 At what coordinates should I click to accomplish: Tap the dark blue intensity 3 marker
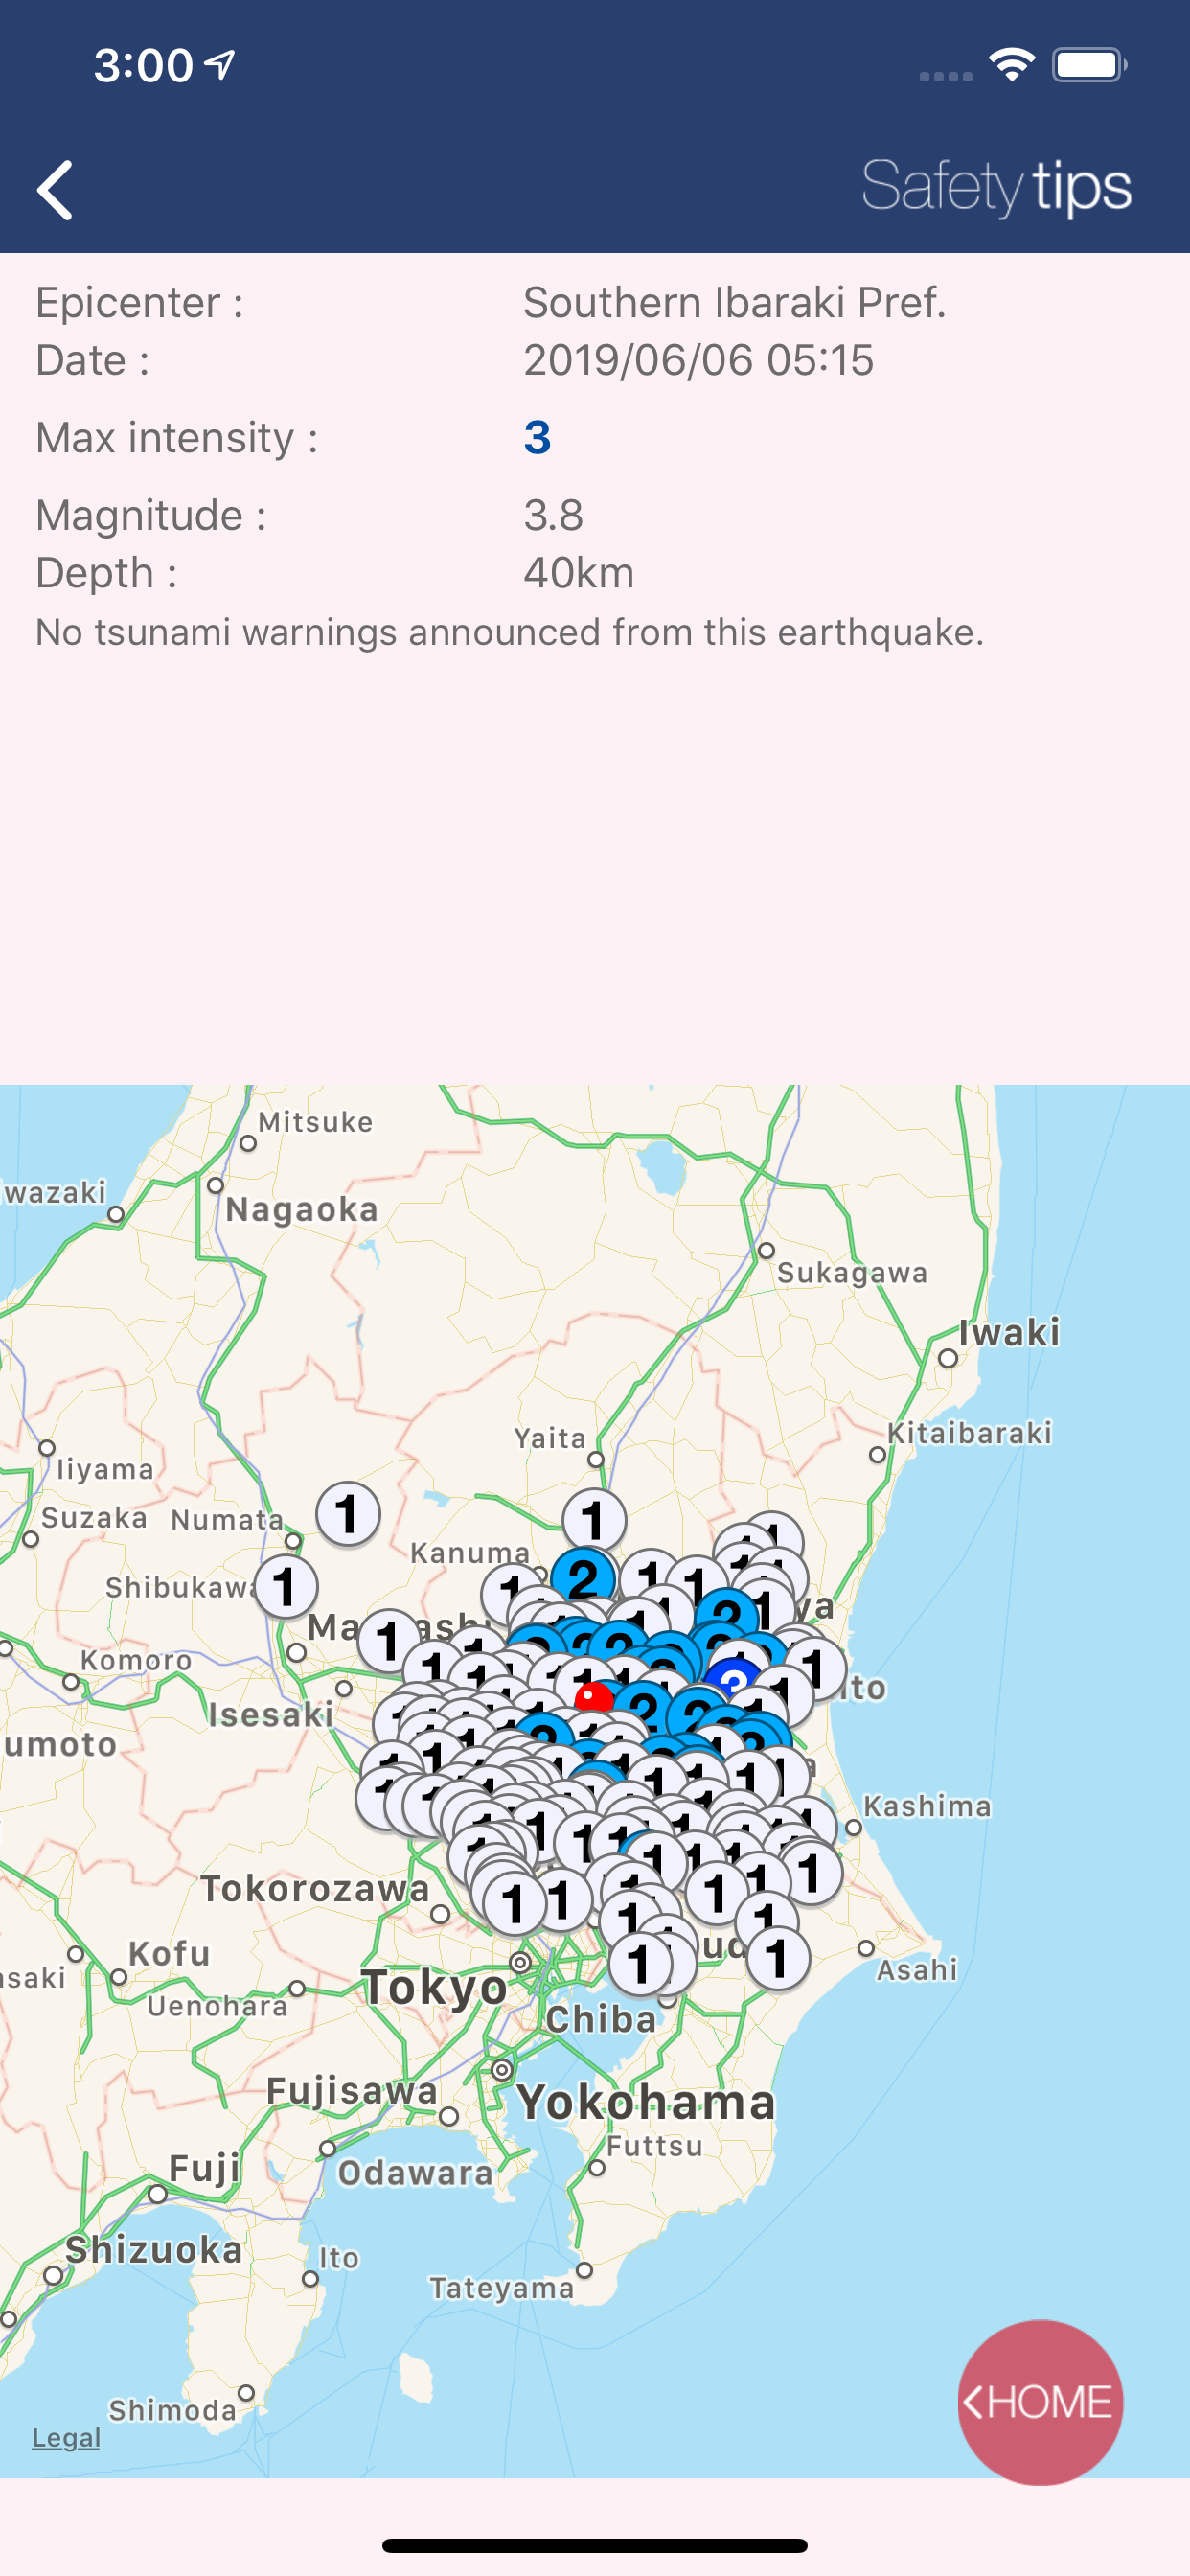pyautogui.click(x=734, y=1680)
